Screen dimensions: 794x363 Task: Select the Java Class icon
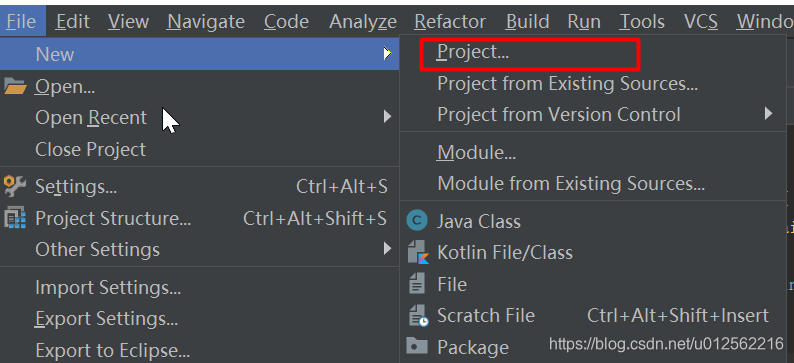[x=417, y=221]
